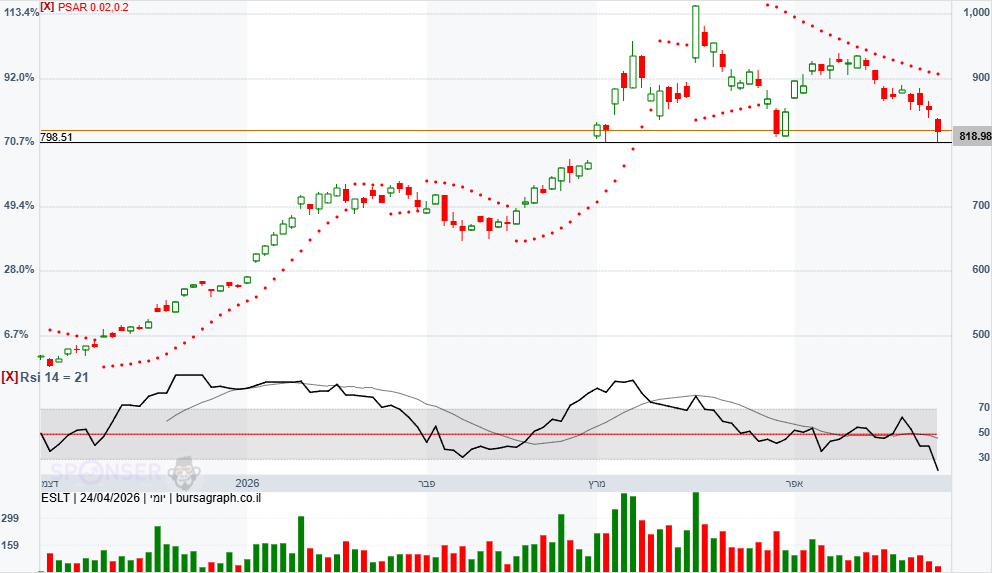Click the 1,000 price axis label
Viewport: 992px width, 573px height.
[x=974, y=13]
